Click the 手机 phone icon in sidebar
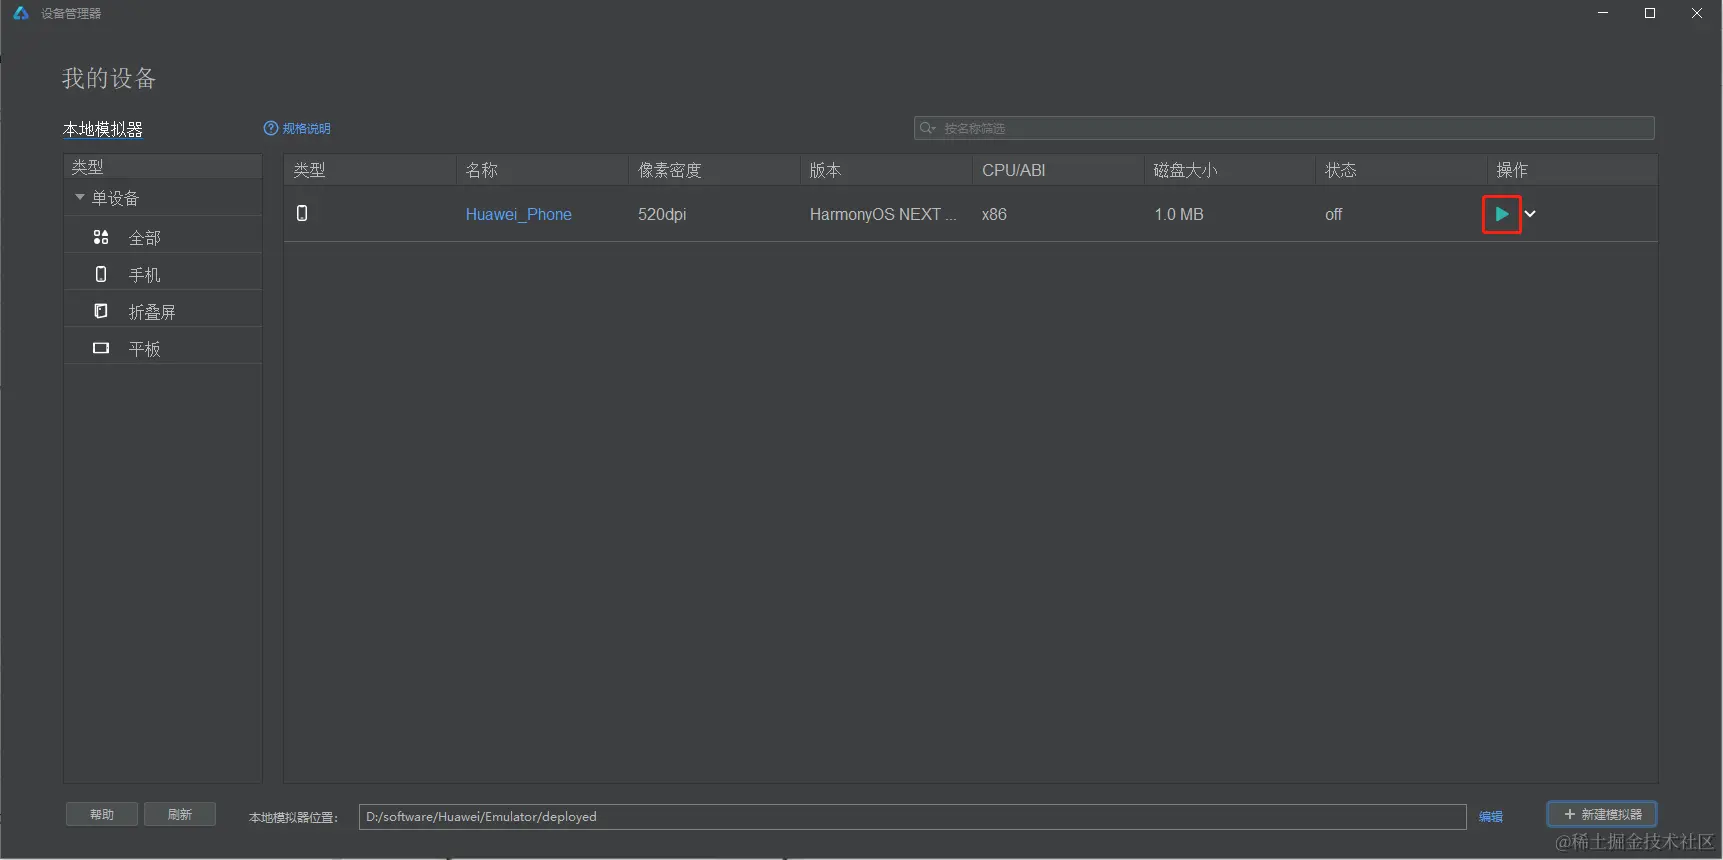This screenshot has height=860, width=1723. pos(101,274)
